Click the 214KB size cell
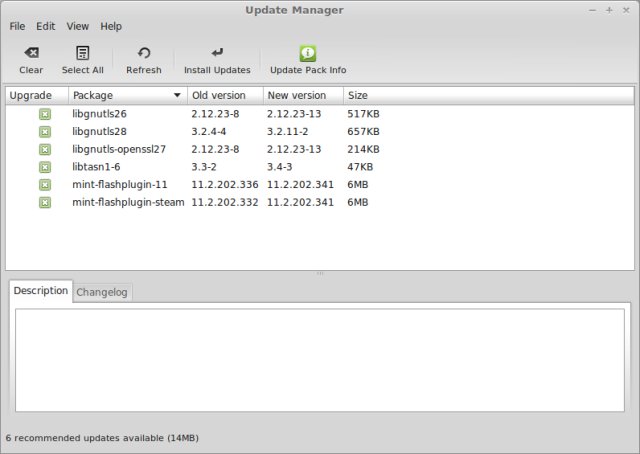The height and width of the screenshot is (454, 640). click(x=363, y=149)
